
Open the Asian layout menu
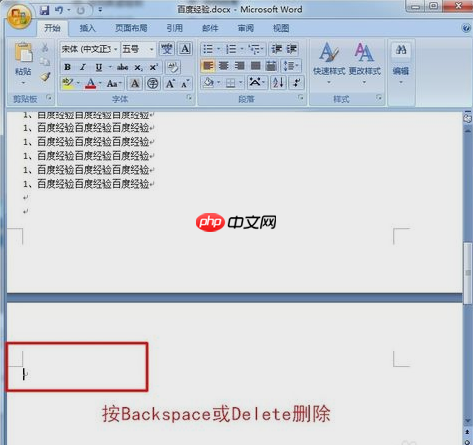coord(257,82)
